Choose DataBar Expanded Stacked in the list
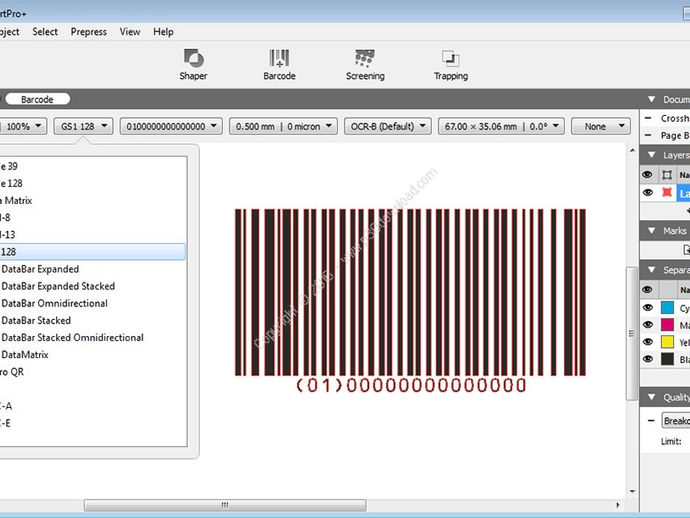The width and height of the screenshot is (690, 518). click(92, 286)
